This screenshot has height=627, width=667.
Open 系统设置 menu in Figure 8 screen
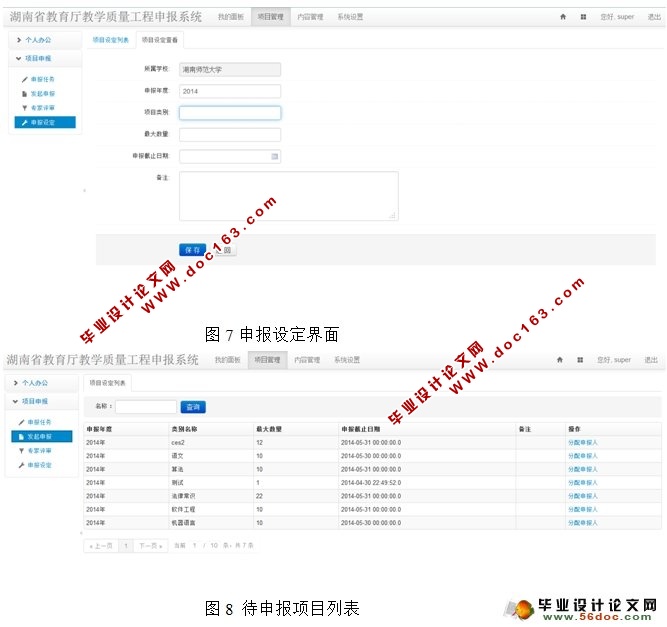coord(347,360)
